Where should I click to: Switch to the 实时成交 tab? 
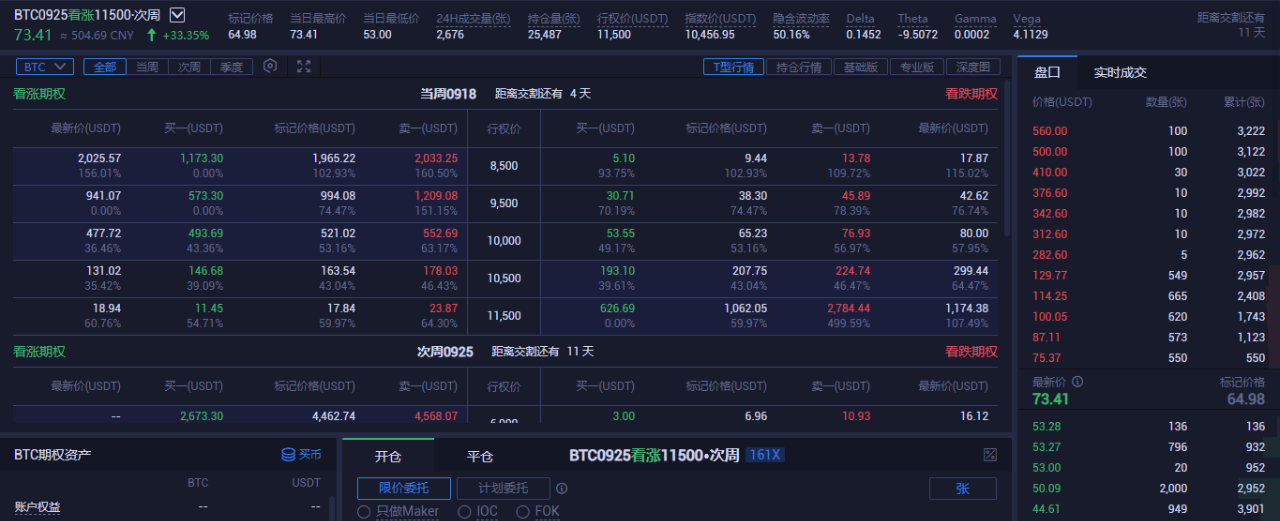coord(1120,72)
